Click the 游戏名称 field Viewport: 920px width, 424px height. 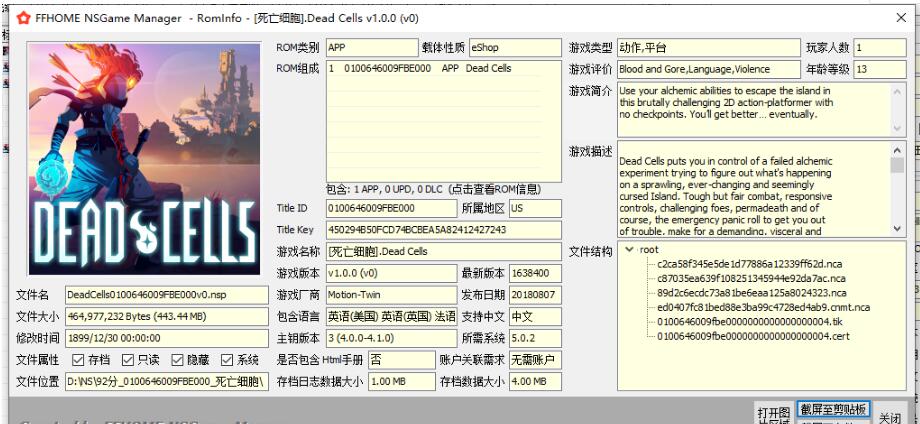pyautogui.click(x=444, y=252)
